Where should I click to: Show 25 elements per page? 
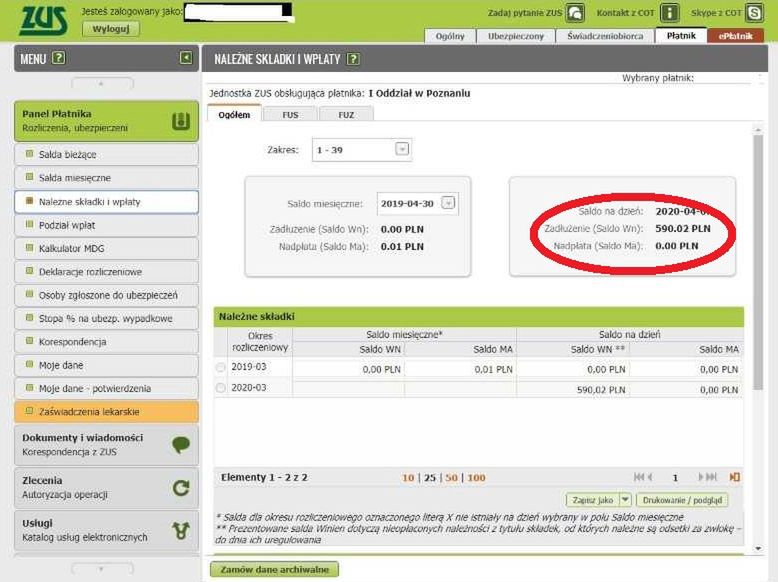pyautogui.click(x=430, y=477)
